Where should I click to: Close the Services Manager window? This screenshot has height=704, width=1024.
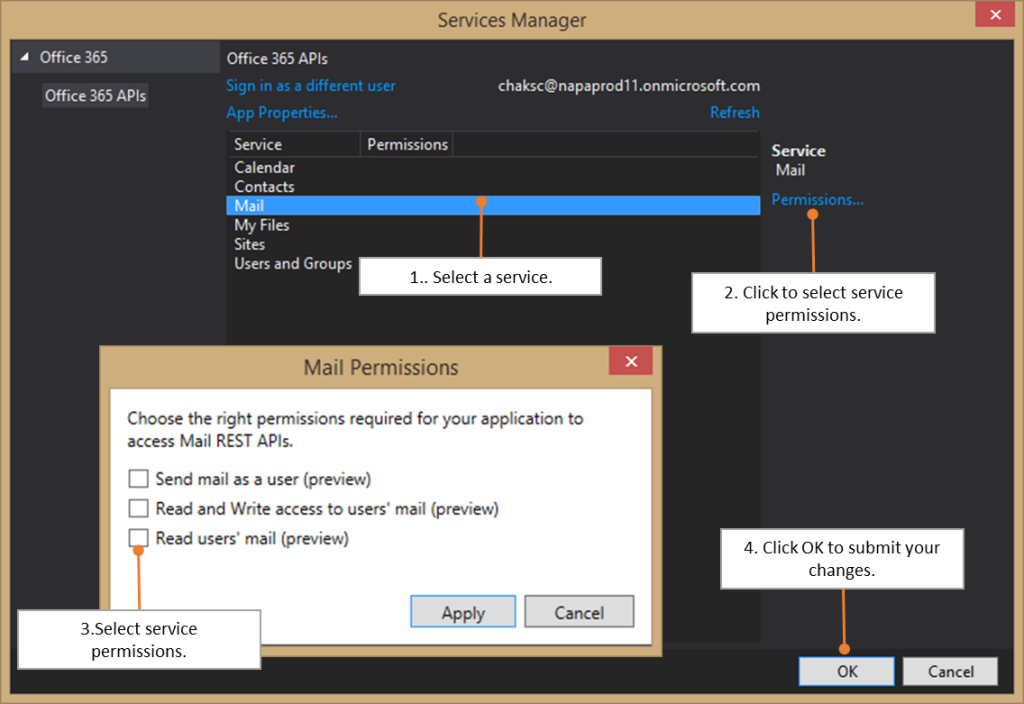[x=994, y=16]
